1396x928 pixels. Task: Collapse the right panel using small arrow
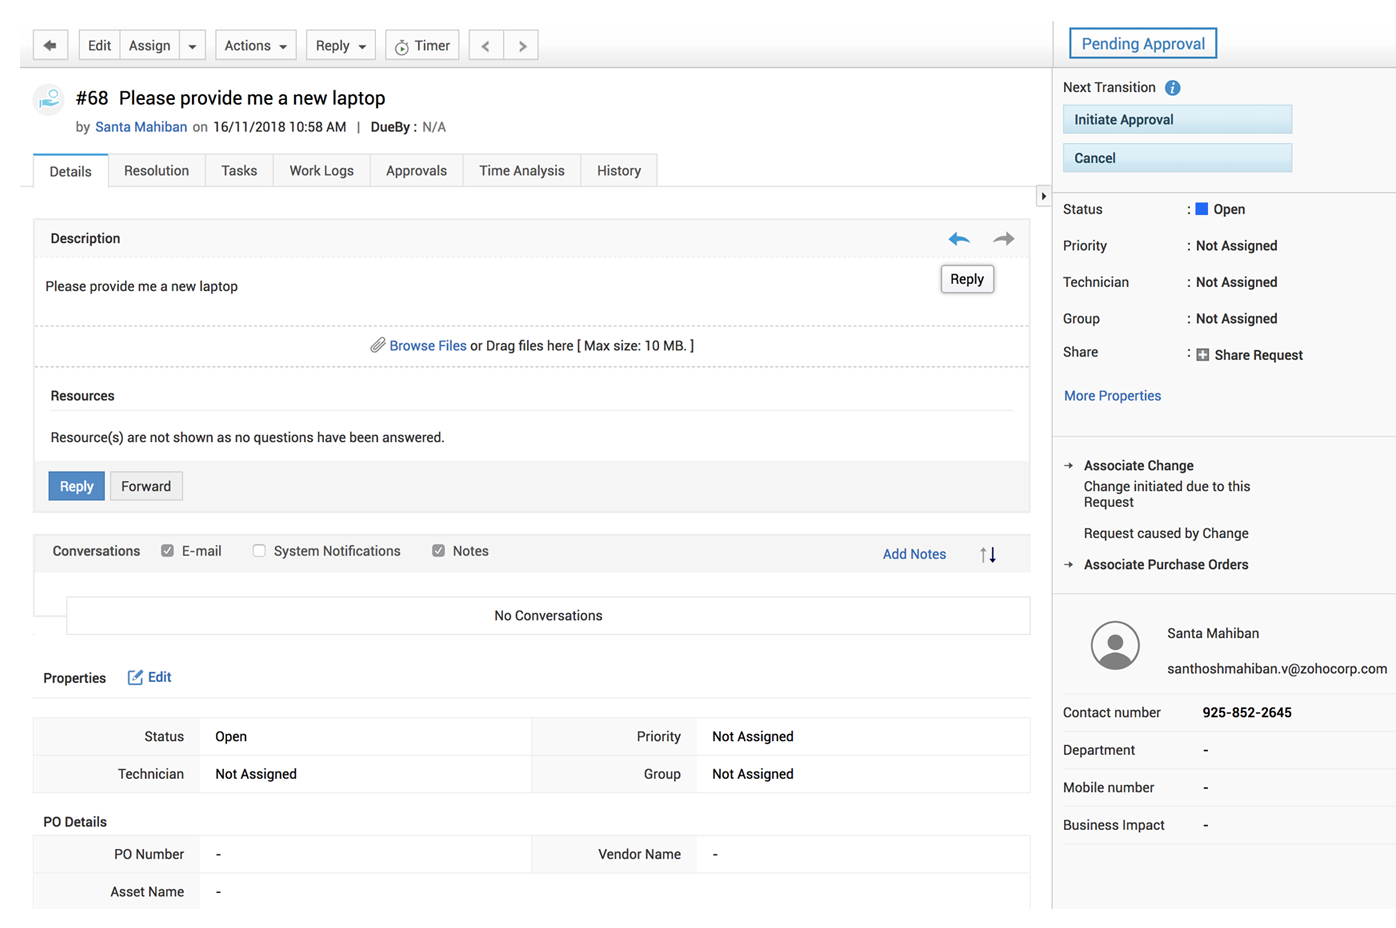[1043, 196]
